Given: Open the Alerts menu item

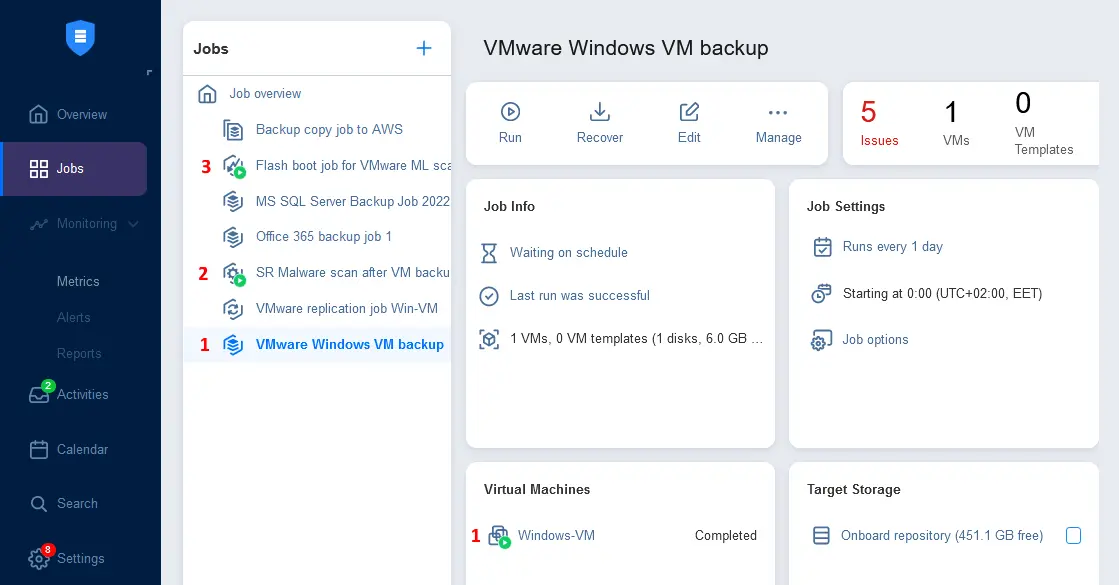Looking at the screenshot, I should 74,317.
